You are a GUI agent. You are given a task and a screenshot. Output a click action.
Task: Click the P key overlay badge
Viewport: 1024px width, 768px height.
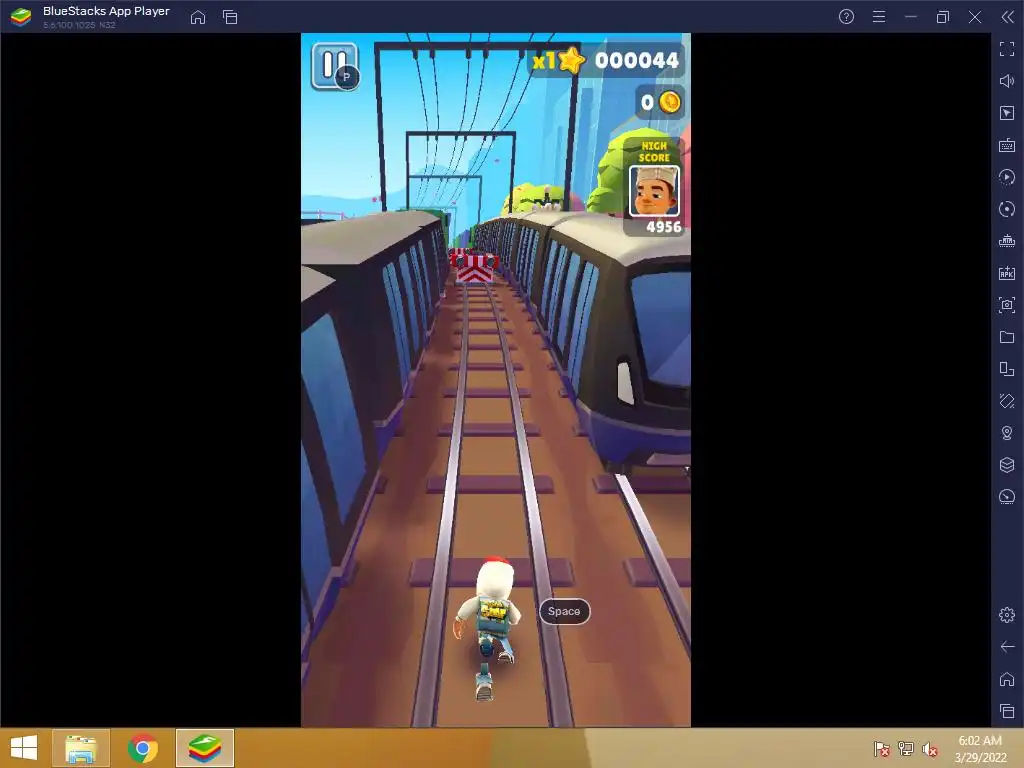(347, 77)
